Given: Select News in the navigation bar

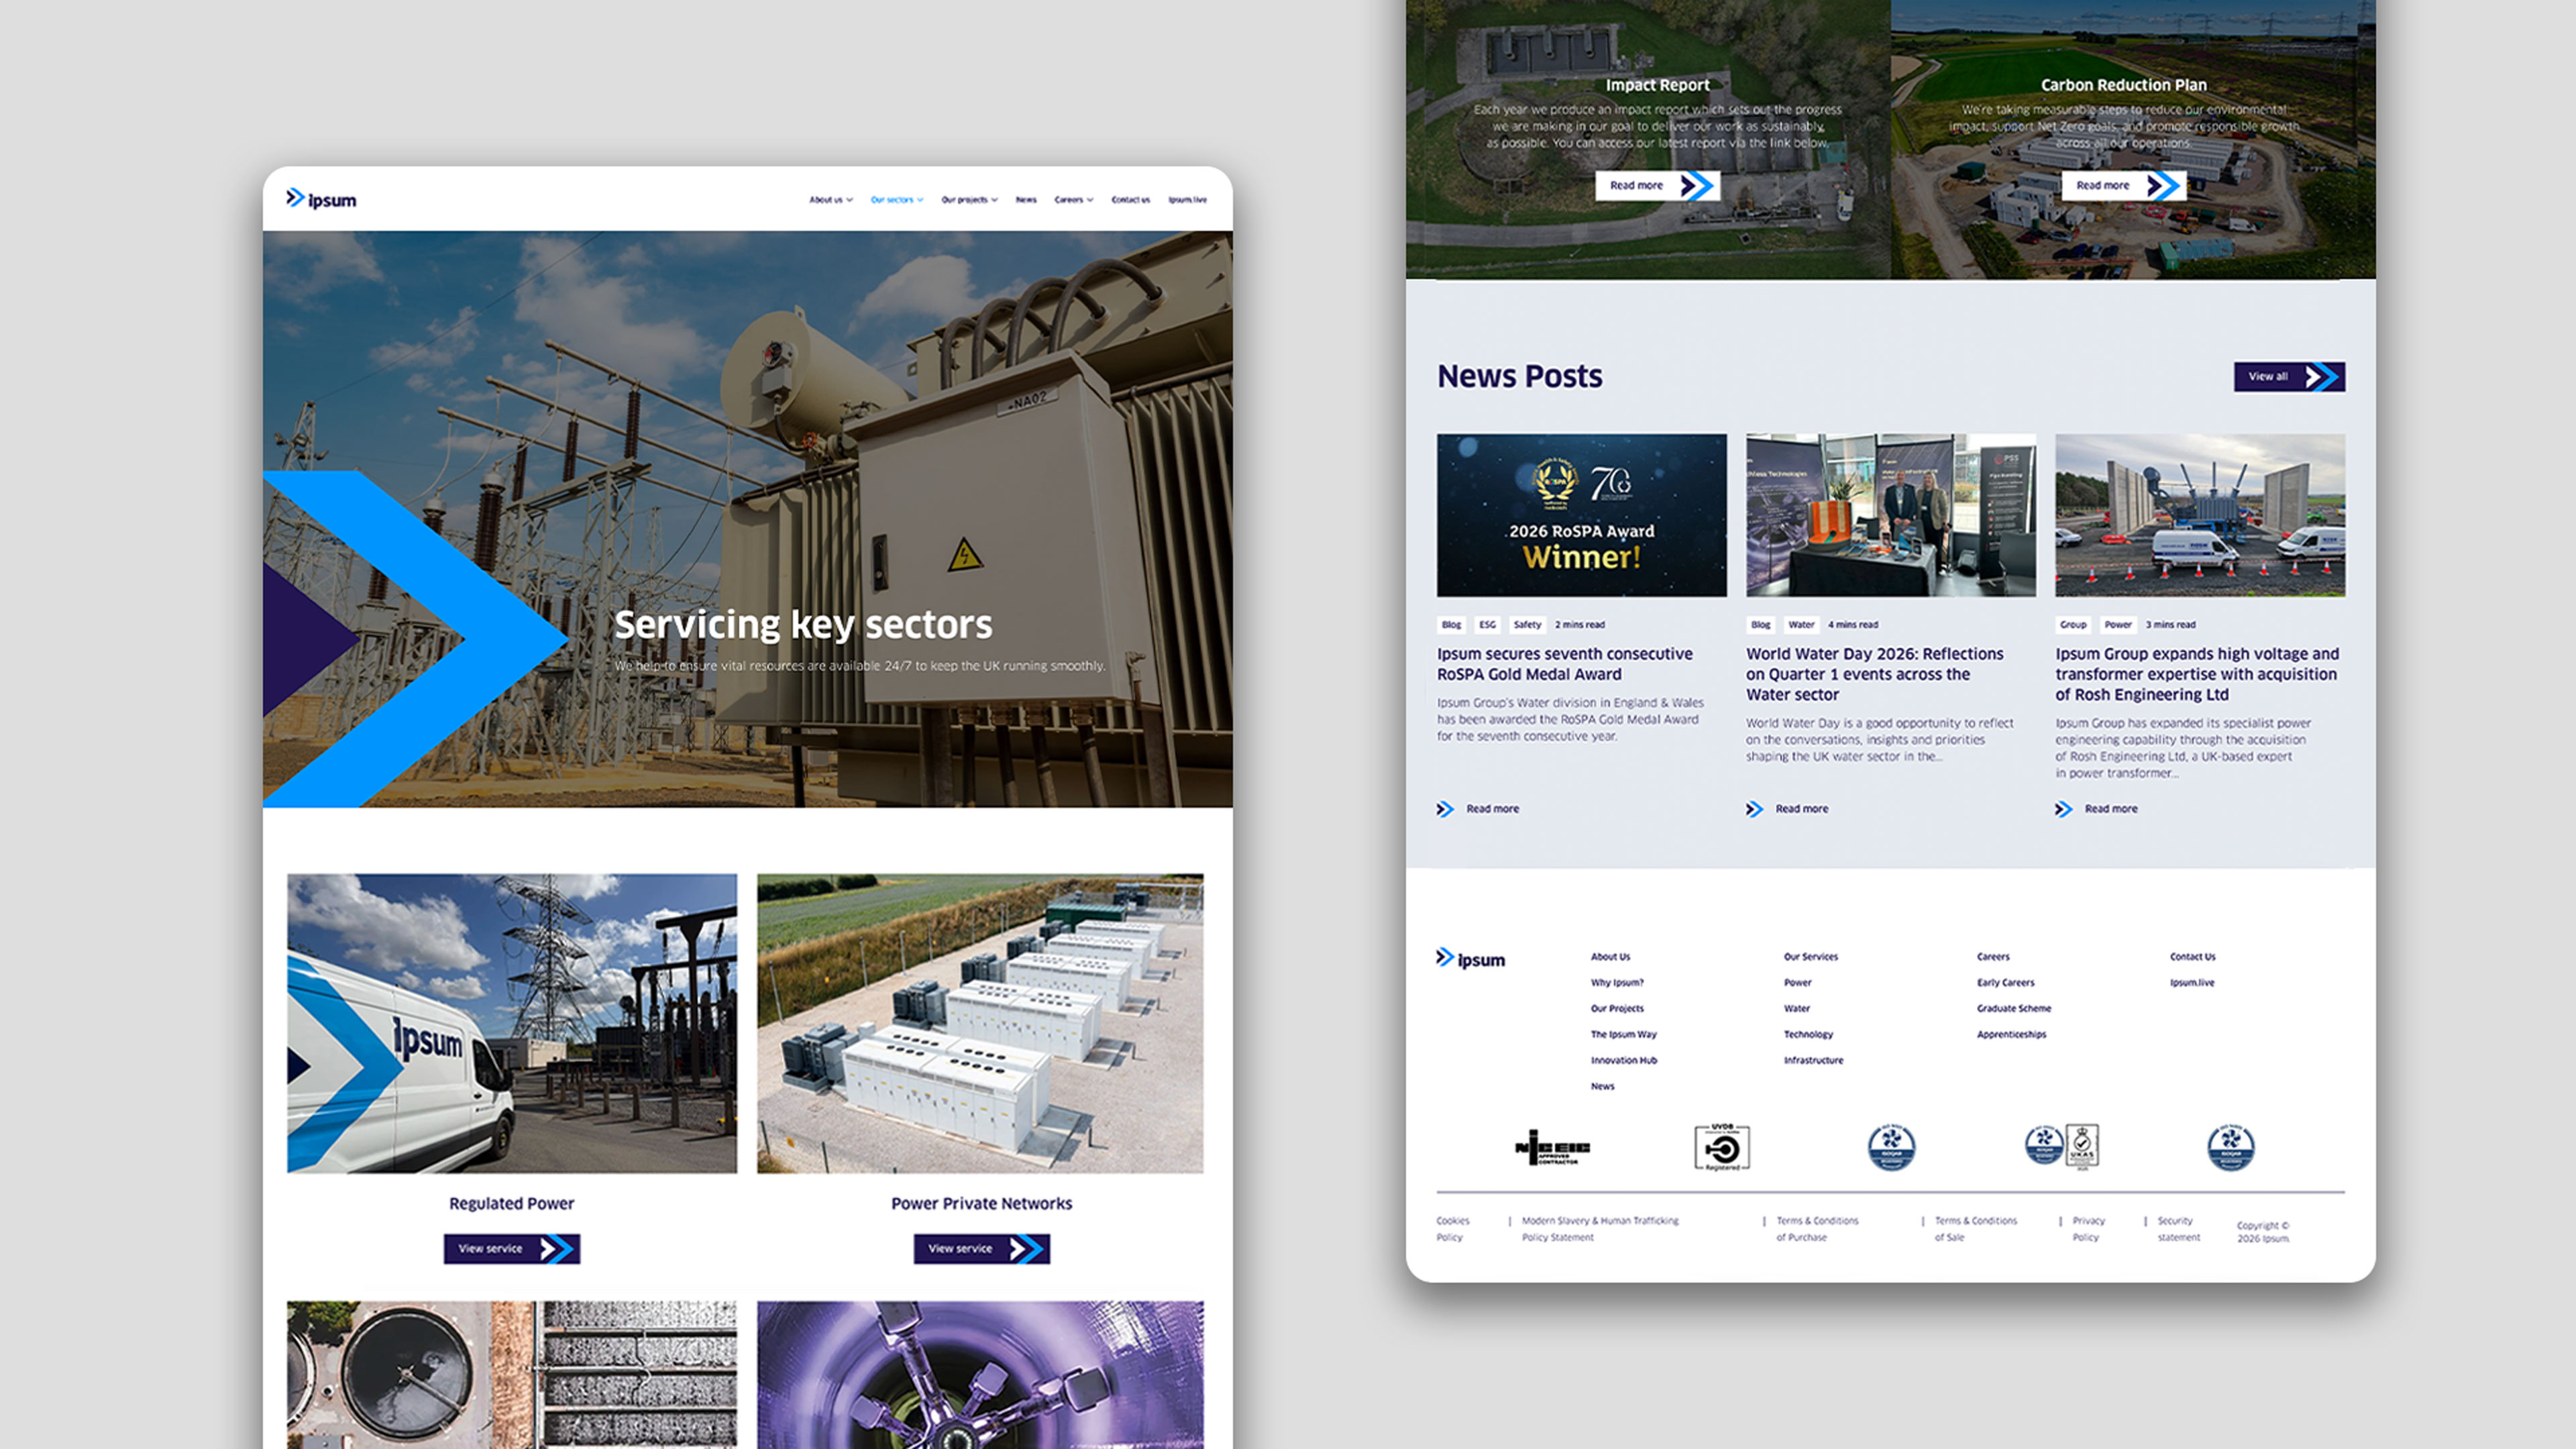Looking at the screenshot, I should click(1026, 200).
